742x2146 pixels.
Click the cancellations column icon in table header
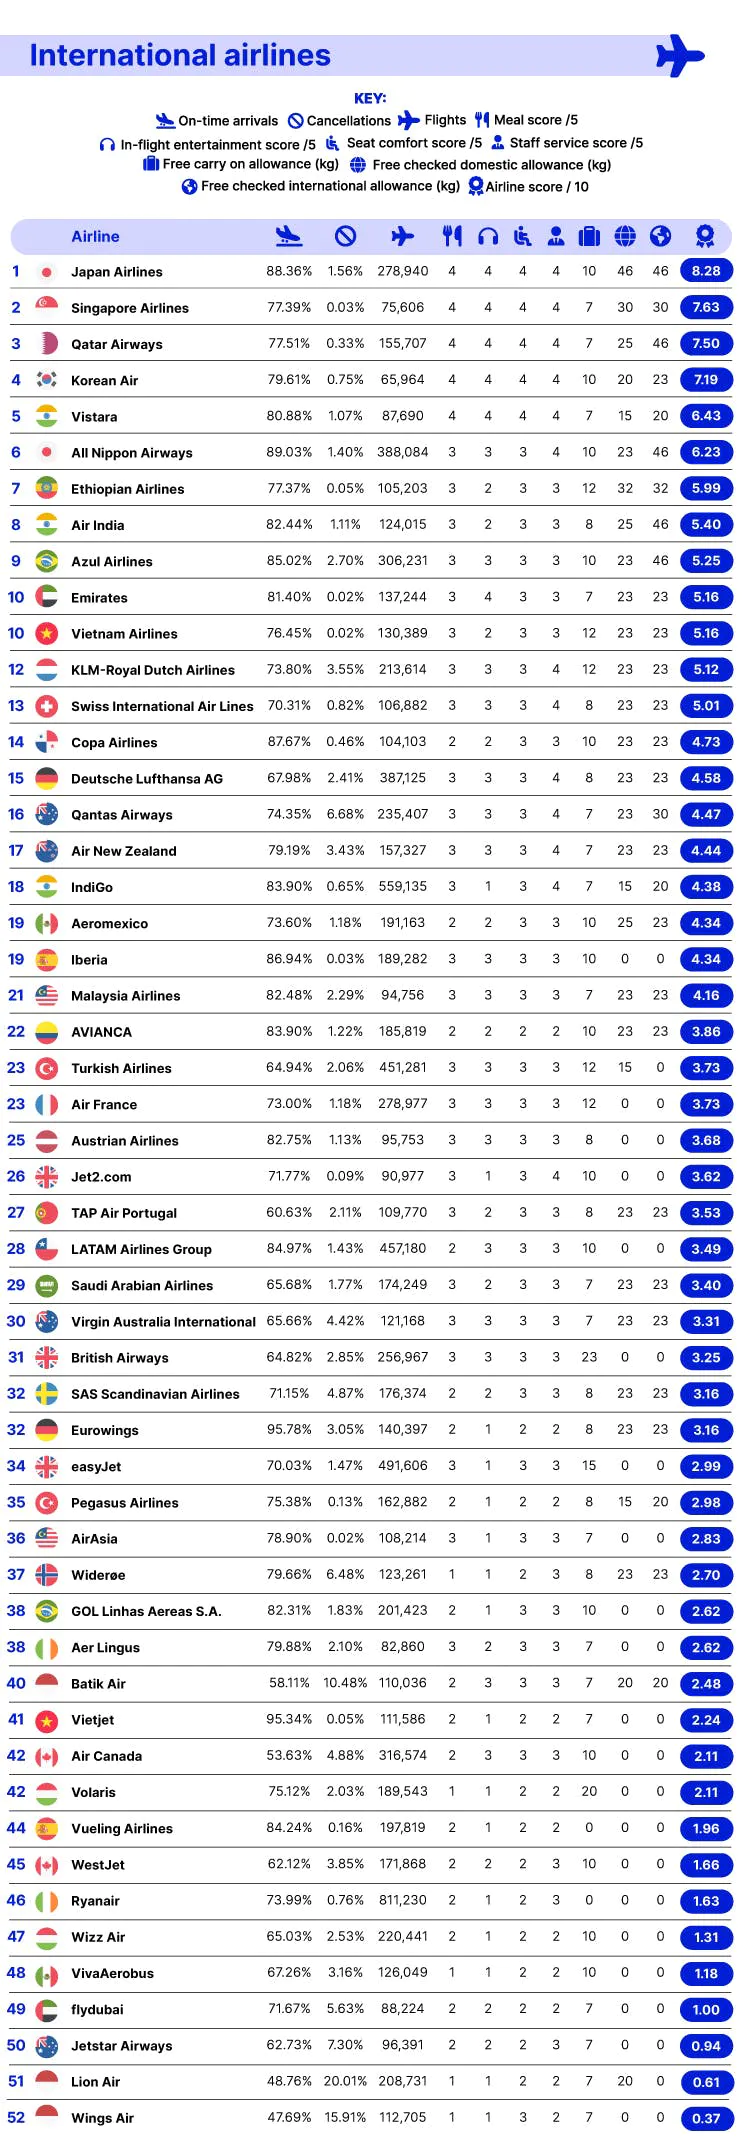345,236
